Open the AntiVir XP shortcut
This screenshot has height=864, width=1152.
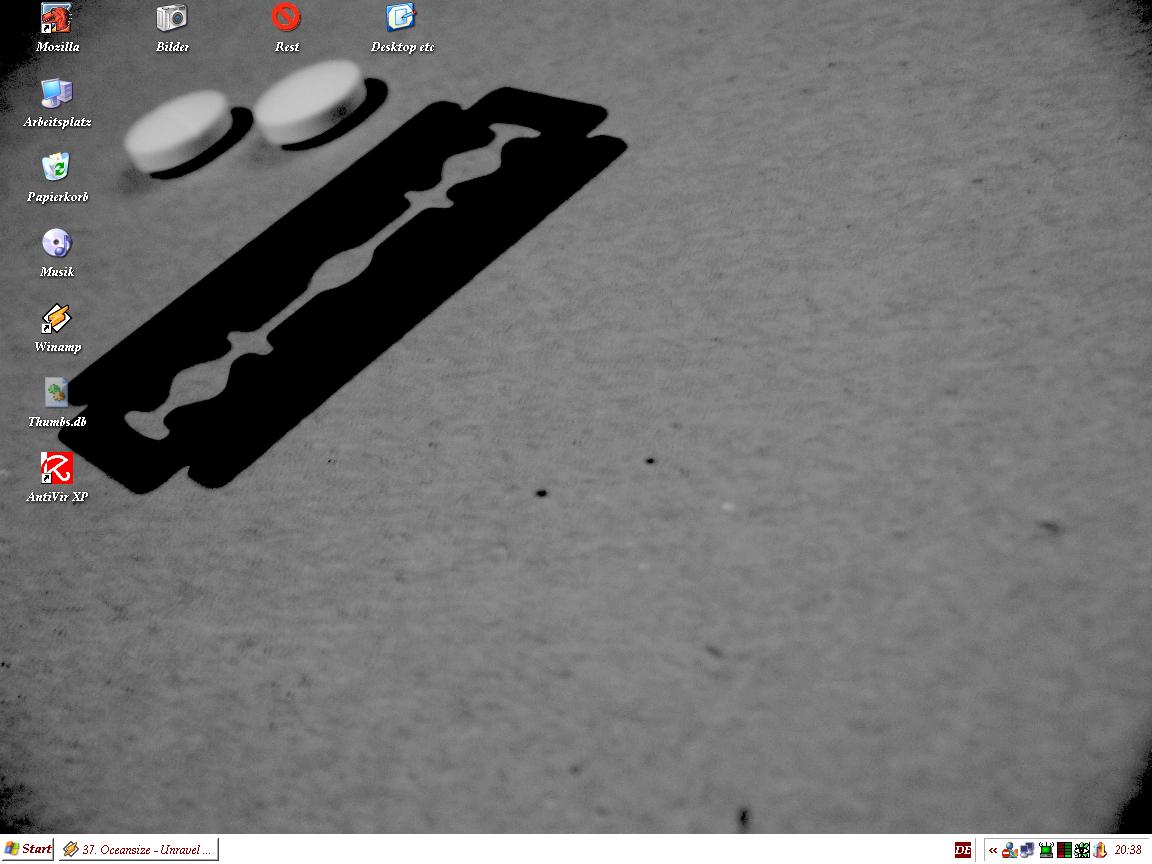57,468
